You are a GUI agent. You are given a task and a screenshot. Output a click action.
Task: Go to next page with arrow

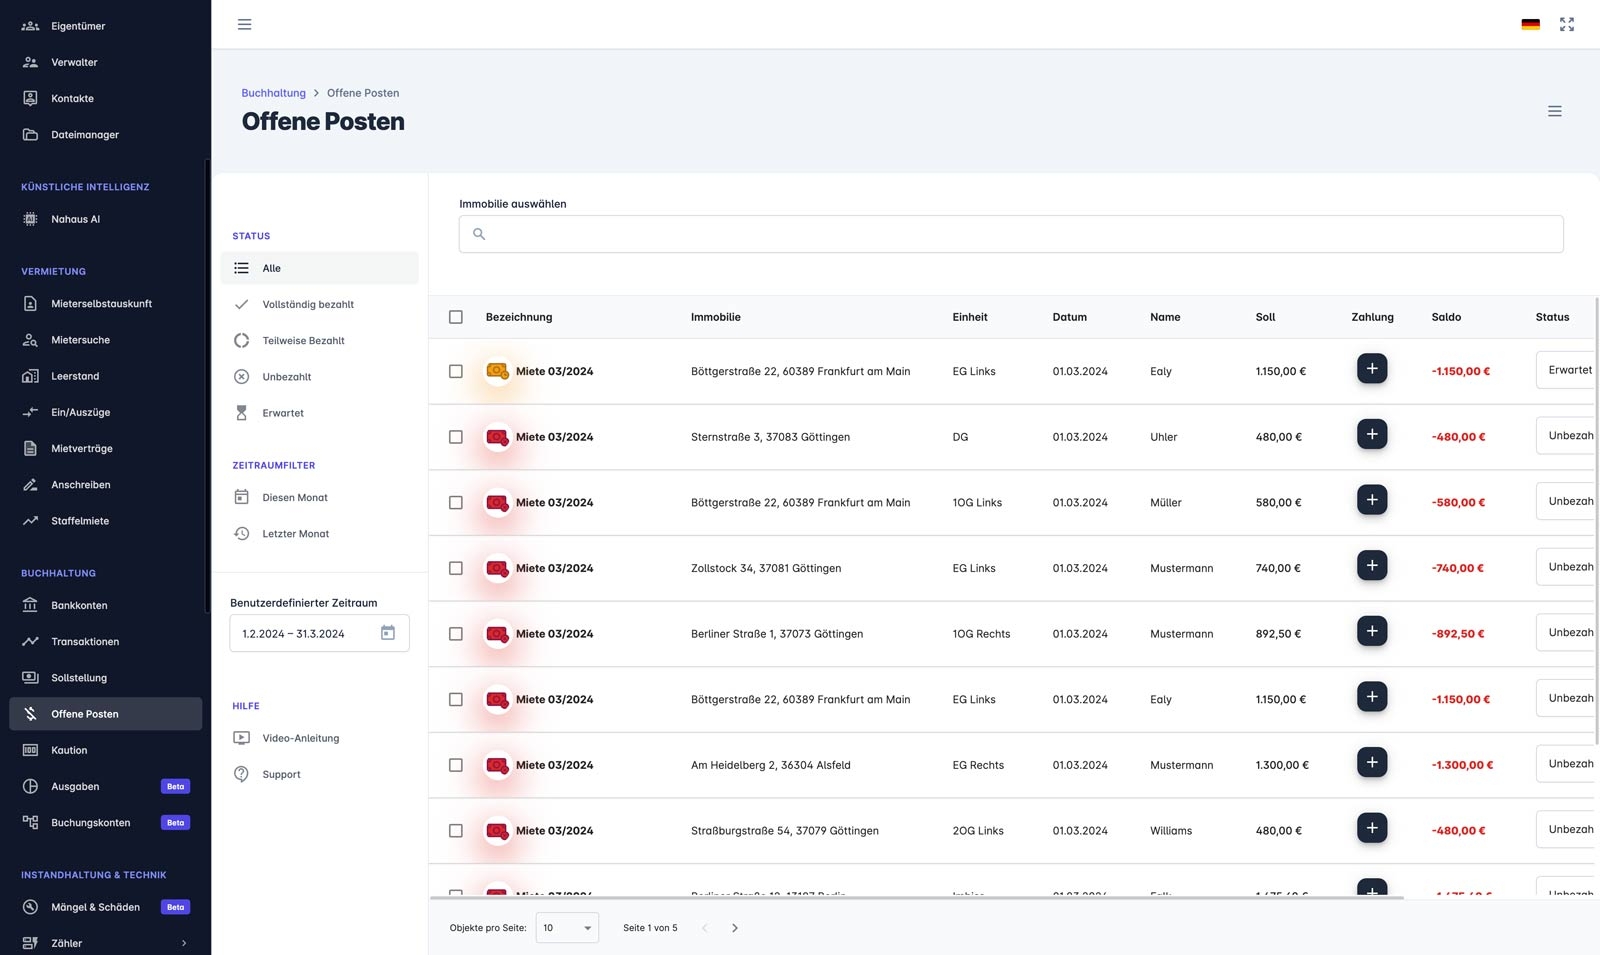pyautogui.click(x=735, y=928)
